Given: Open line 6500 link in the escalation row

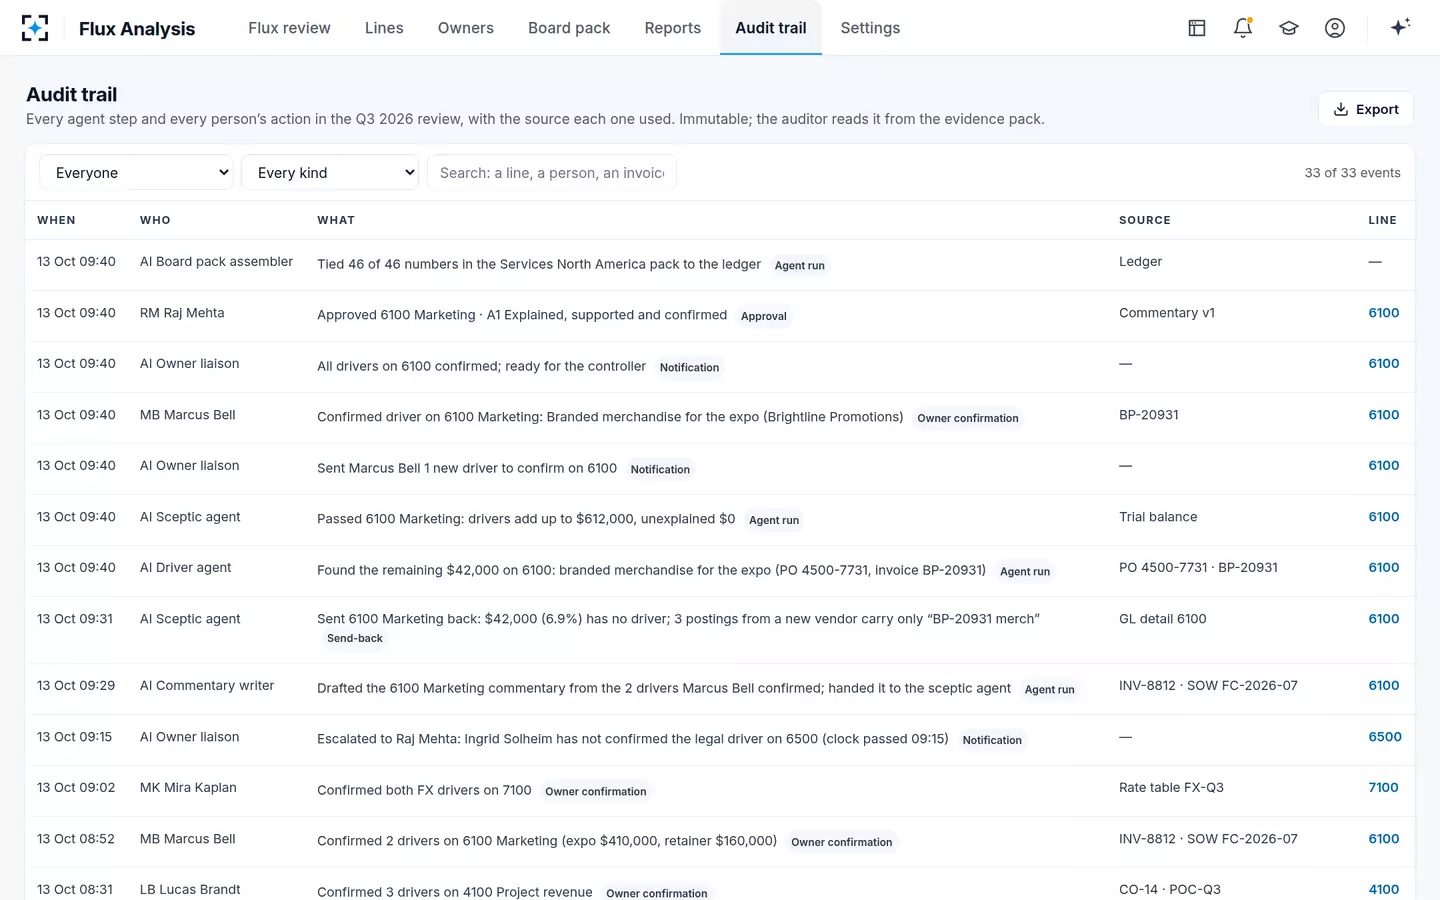Looking at the screenshot, I should click(1385, 737).
